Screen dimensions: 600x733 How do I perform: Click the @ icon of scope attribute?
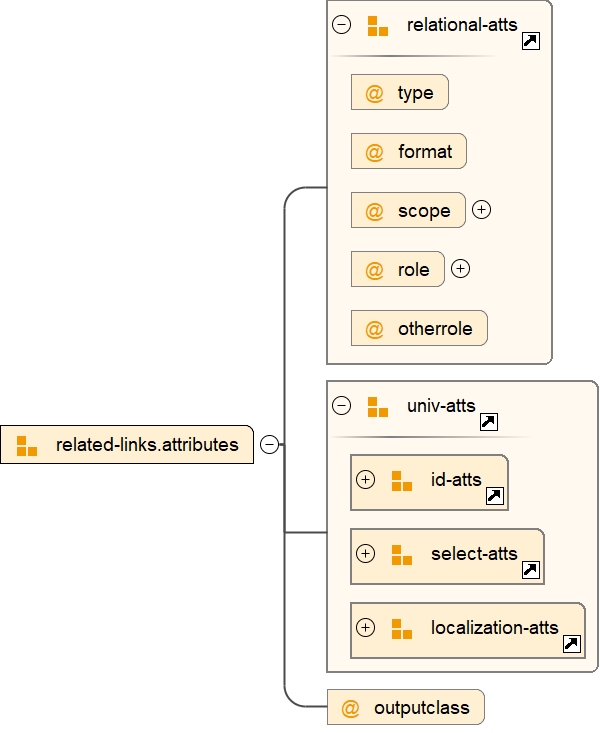374,211
